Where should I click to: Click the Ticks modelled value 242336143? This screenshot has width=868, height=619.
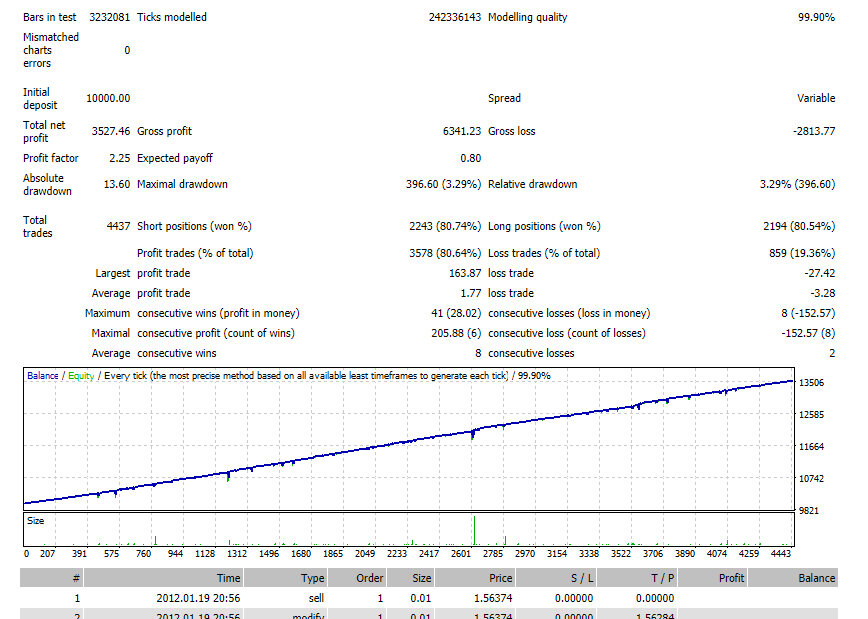click(454, 17)
